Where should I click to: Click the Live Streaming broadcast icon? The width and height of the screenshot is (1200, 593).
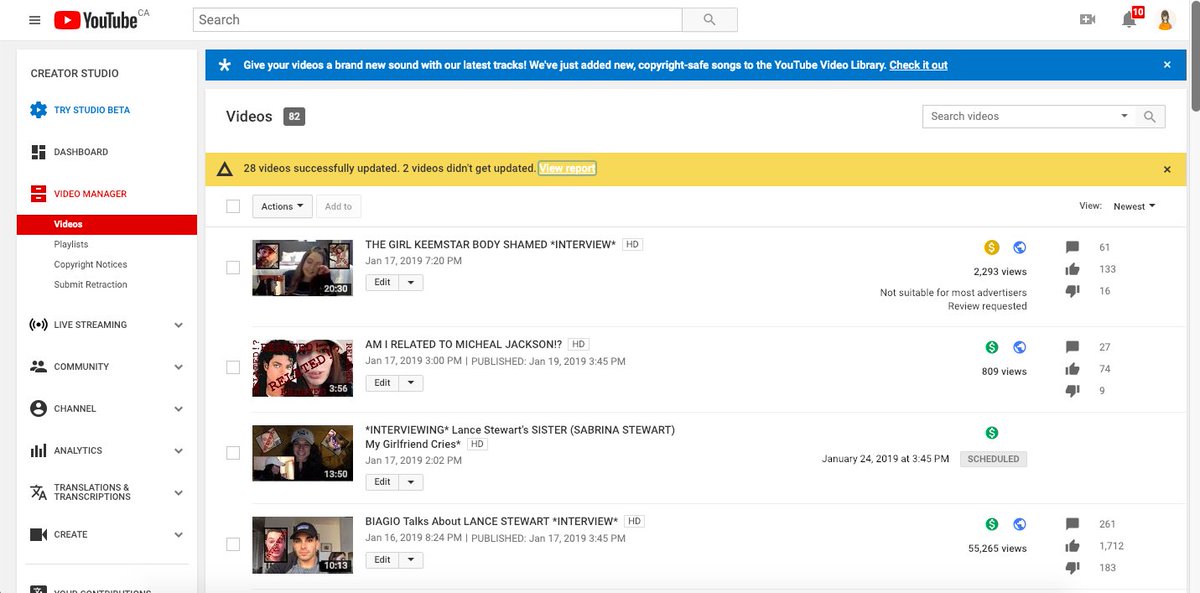click(38, 325)
